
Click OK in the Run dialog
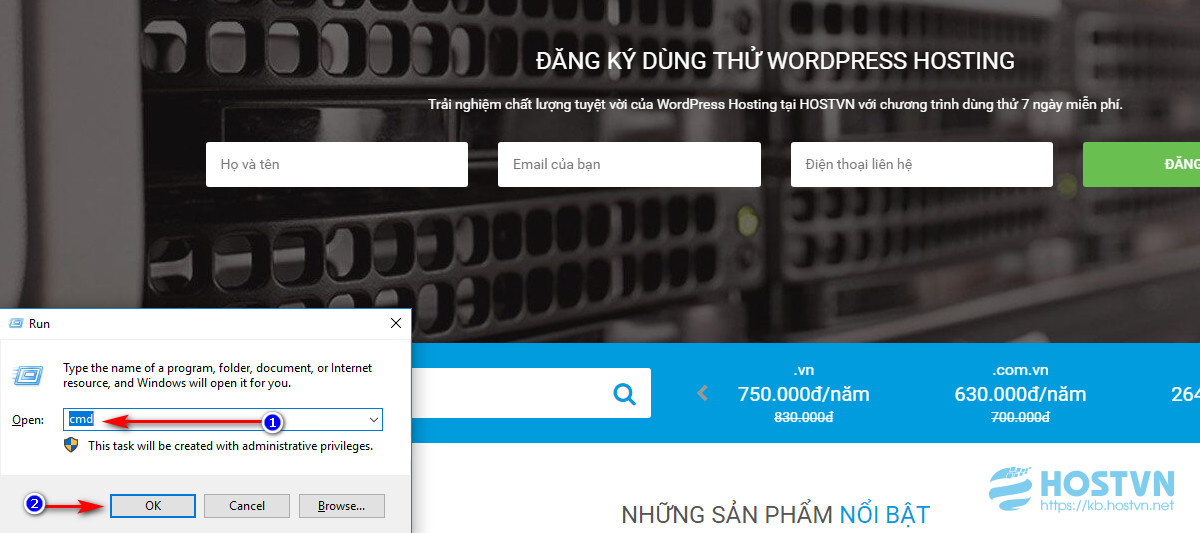coord(153,505)
